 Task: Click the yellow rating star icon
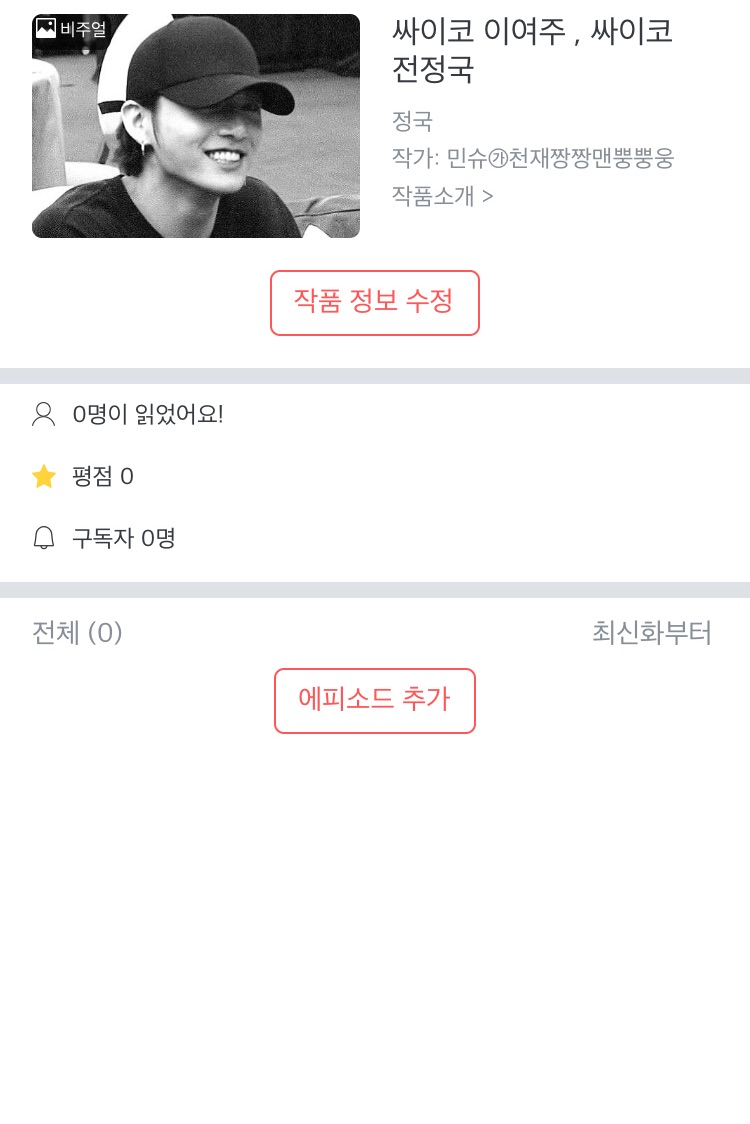point(44,476)
